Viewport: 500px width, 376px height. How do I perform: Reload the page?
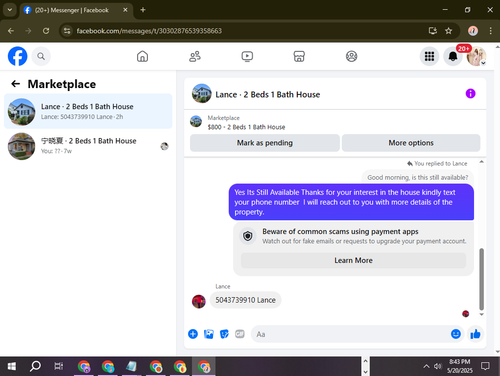pyautogui.click(x=46, y=31)
